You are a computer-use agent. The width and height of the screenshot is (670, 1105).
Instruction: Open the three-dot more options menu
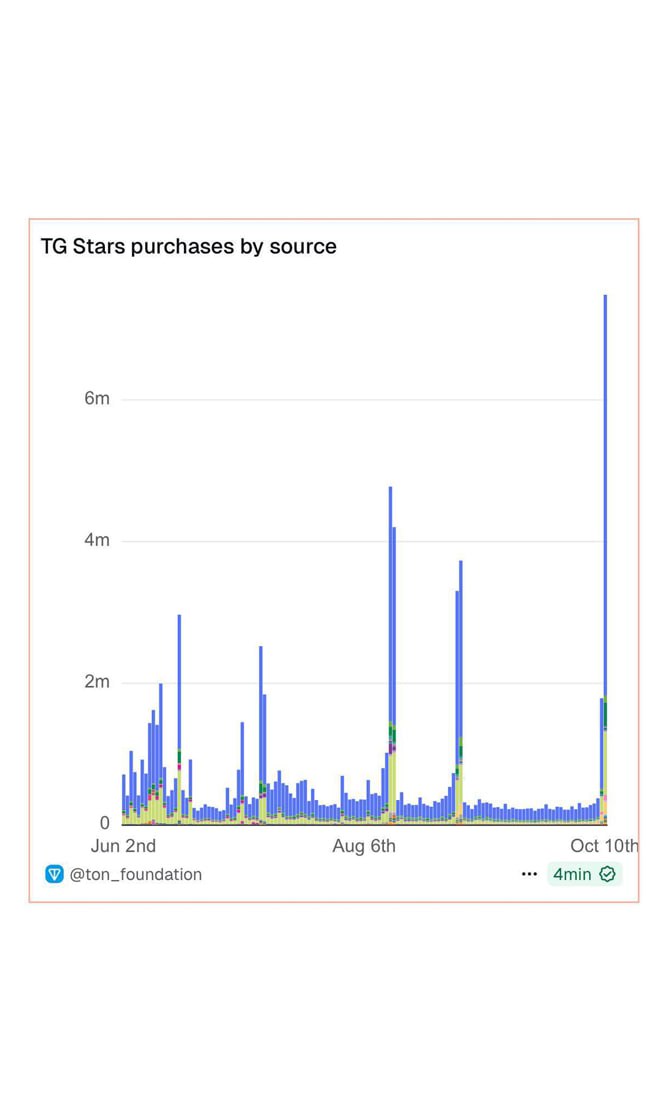[x=529, y=874]
